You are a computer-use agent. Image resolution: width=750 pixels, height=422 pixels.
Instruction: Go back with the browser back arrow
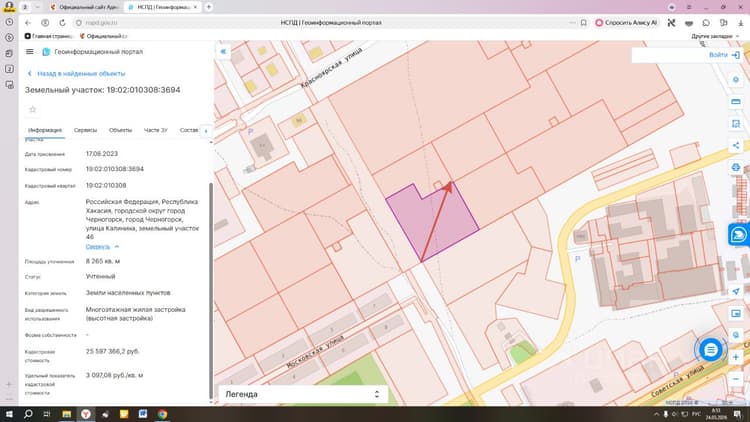click(x=28, y=22)
